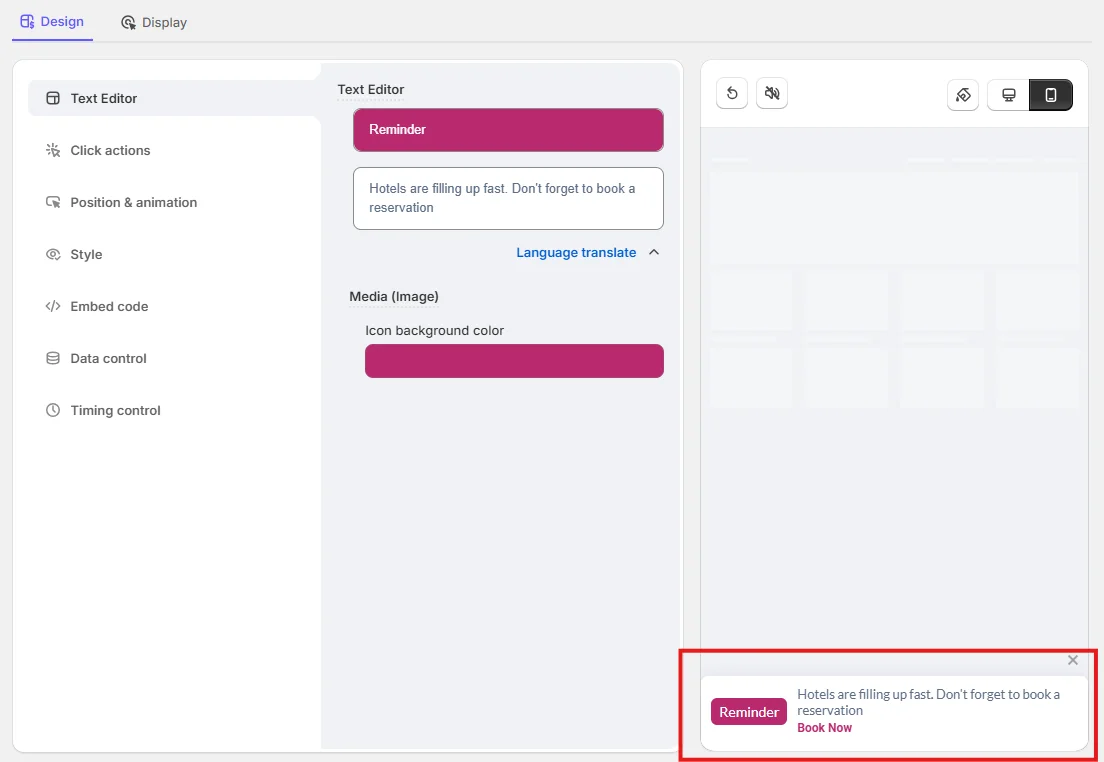The width and height of the screenshot is (1104, 762).
Task: Go to Position & animation settings
Action: click(133, 202)
